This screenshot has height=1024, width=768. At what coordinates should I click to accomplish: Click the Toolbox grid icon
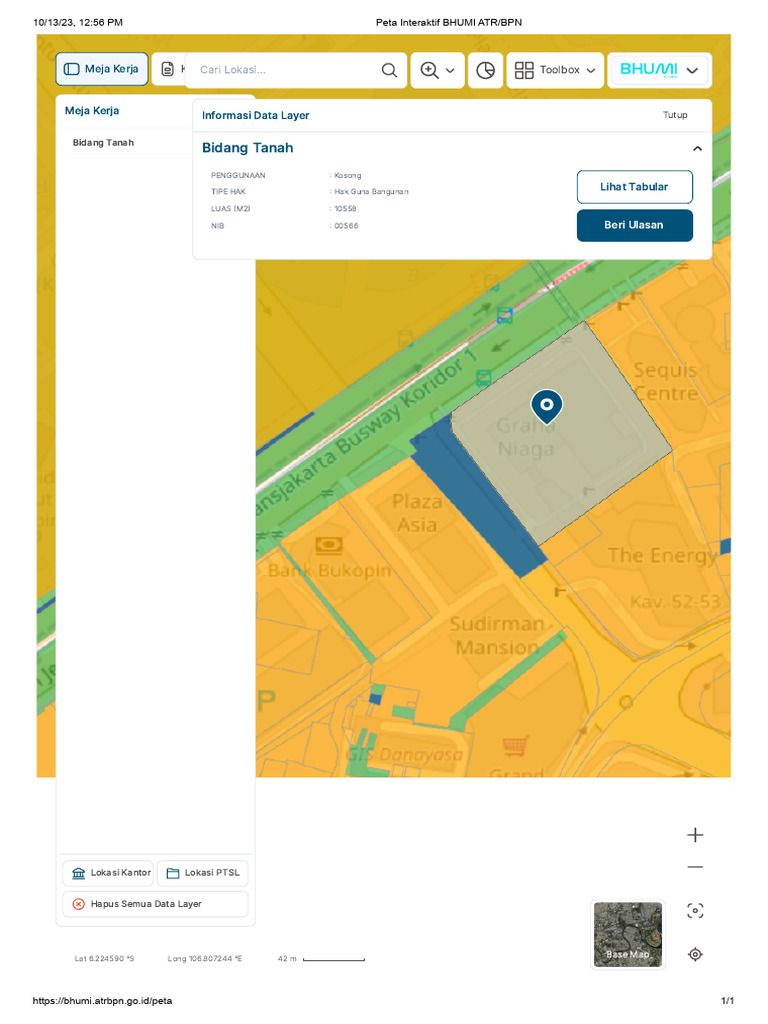coord(524,70)
